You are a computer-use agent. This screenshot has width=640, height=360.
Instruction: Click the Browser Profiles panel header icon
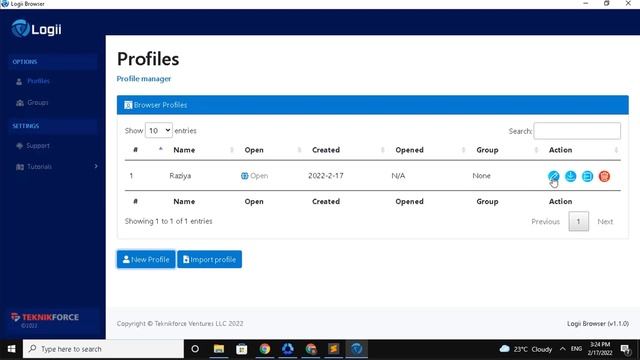point(128,105)
